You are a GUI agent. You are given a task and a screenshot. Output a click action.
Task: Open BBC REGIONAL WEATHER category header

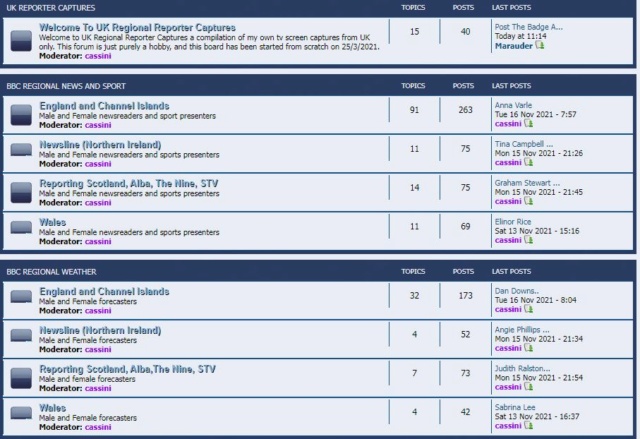click(x=51, y=272)
